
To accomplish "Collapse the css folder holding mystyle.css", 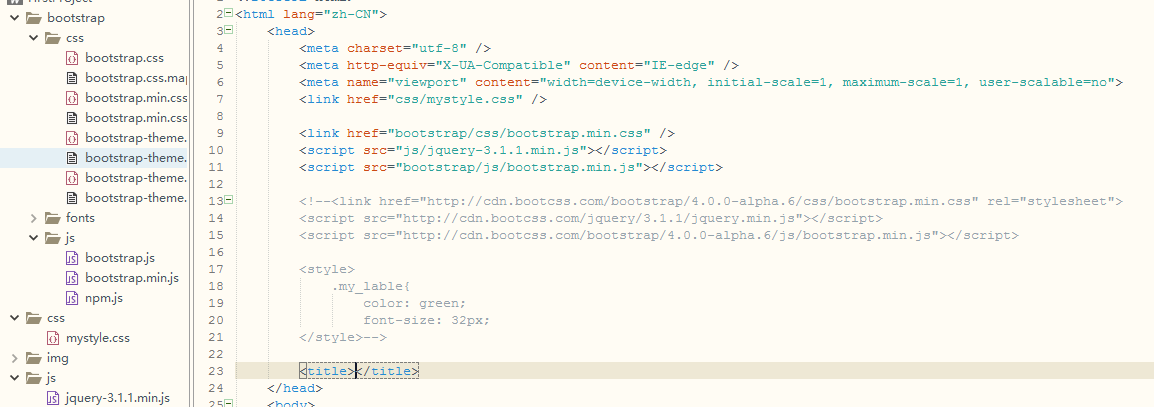I will [15, 318].
